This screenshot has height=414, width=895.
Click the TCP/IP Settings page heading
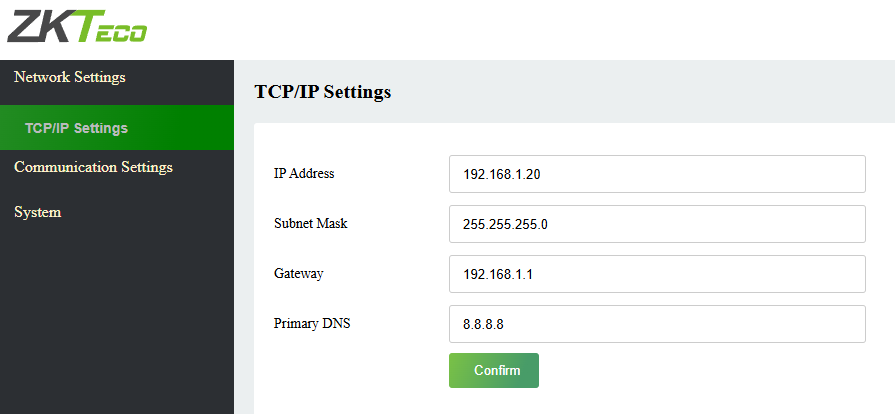323,92
